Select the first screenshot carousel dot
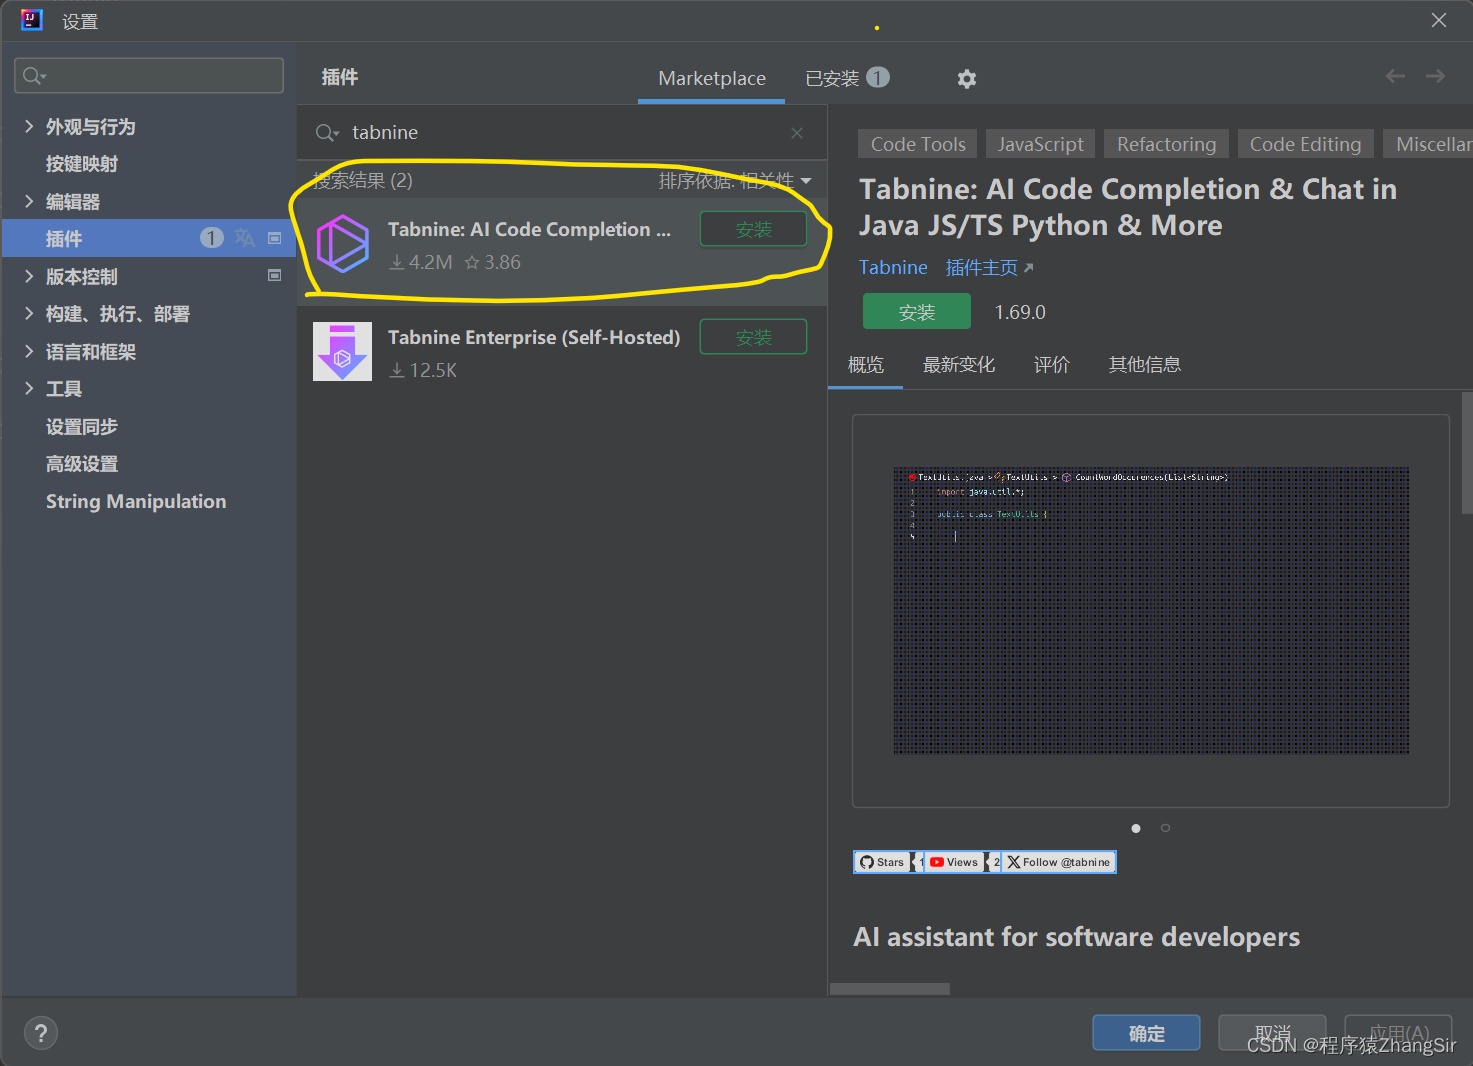Screen dimensions: 1473x1066 click(x=1136, y=828)
